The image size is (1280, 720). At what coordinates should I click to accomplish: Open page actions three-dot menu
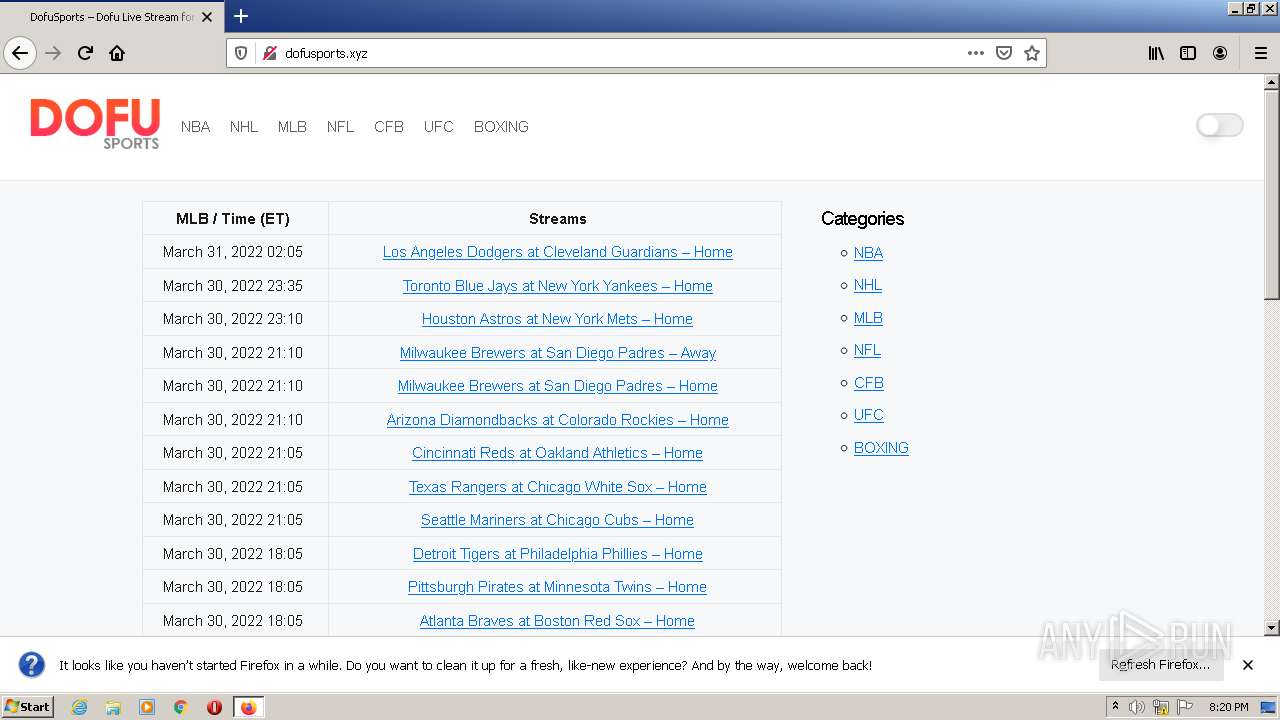tap(976, 53)
